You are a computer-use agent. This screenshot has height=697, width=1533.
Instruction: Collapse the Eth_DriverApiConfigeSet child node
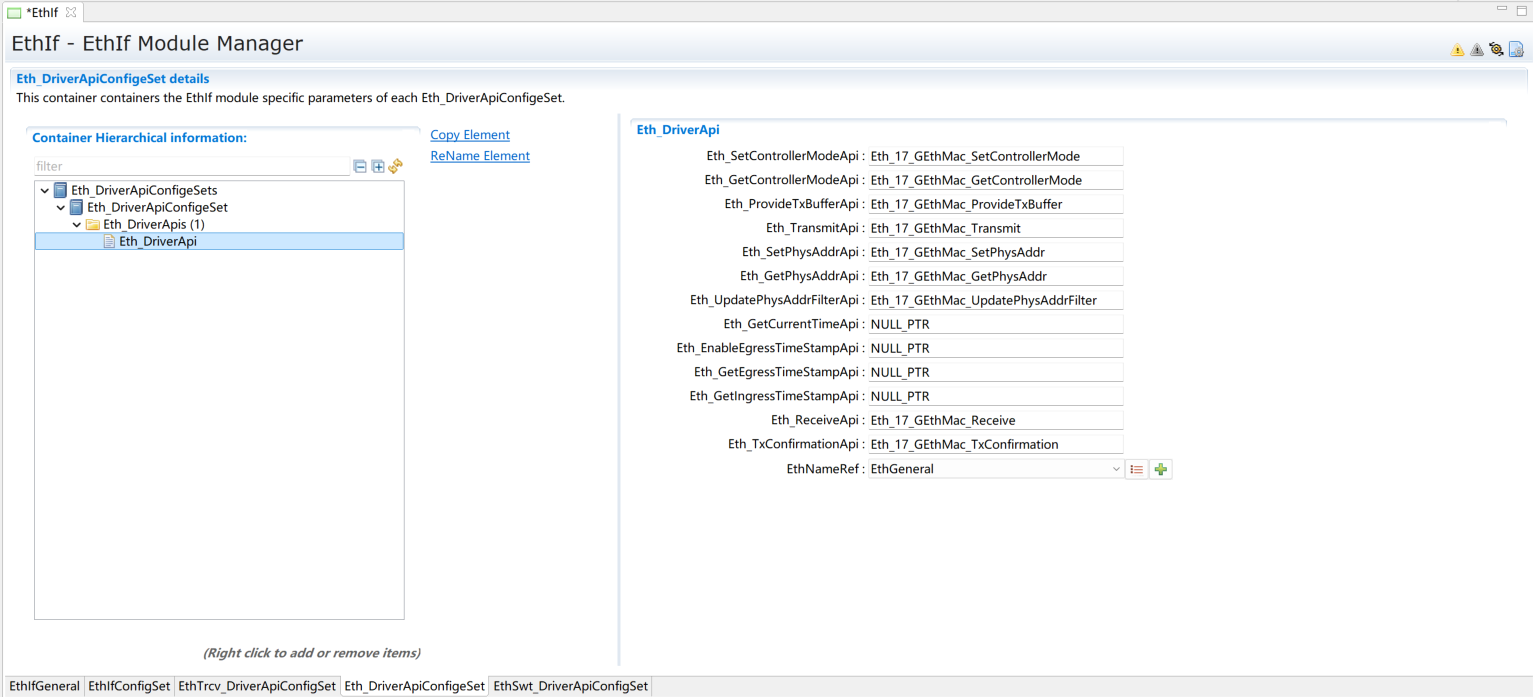(61, 208)
